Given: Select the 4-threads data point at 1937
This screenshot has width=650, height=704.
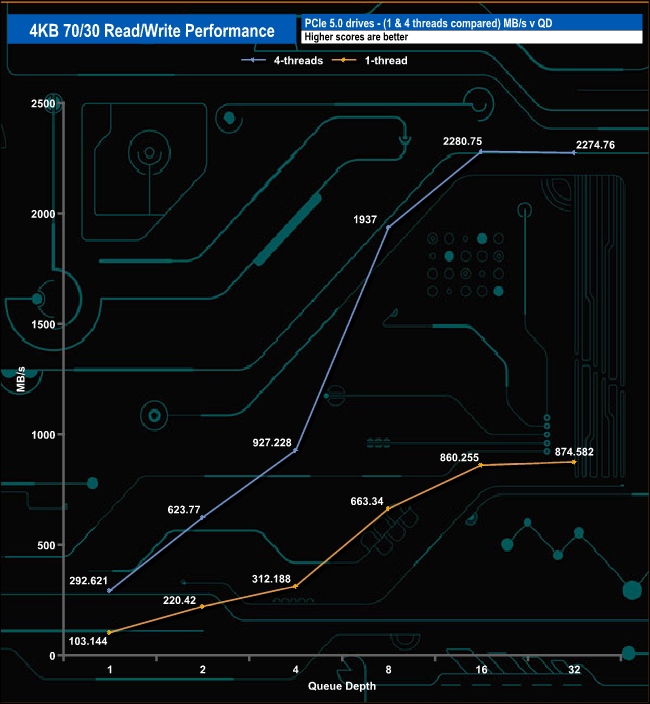Looking at the screenshot, I should pos(388,227).
